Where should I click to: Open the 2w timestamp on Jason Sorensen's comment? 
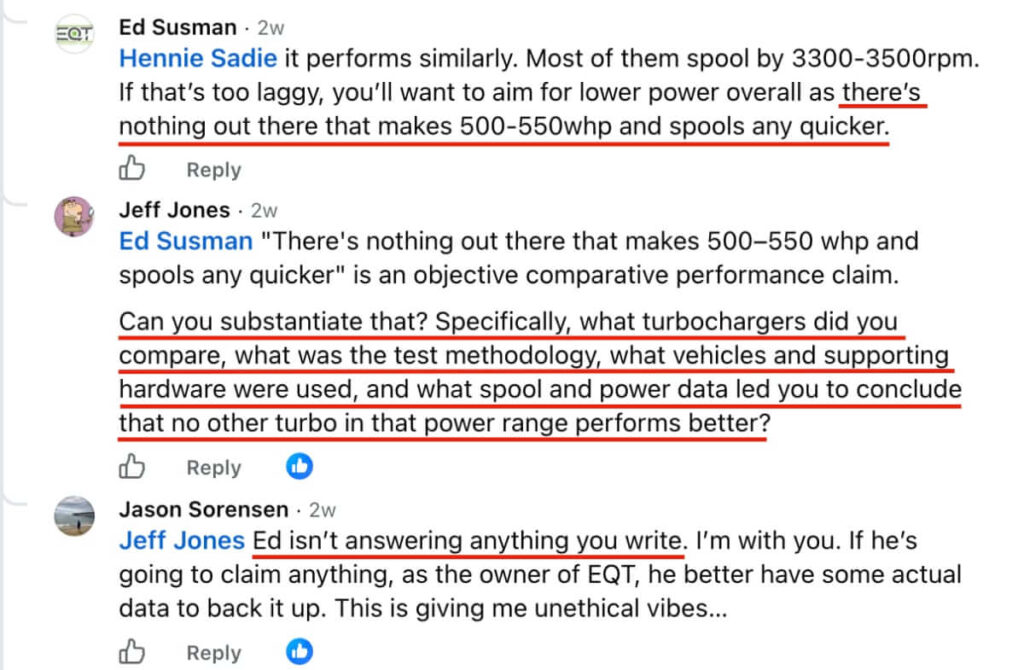pos(322,510)
